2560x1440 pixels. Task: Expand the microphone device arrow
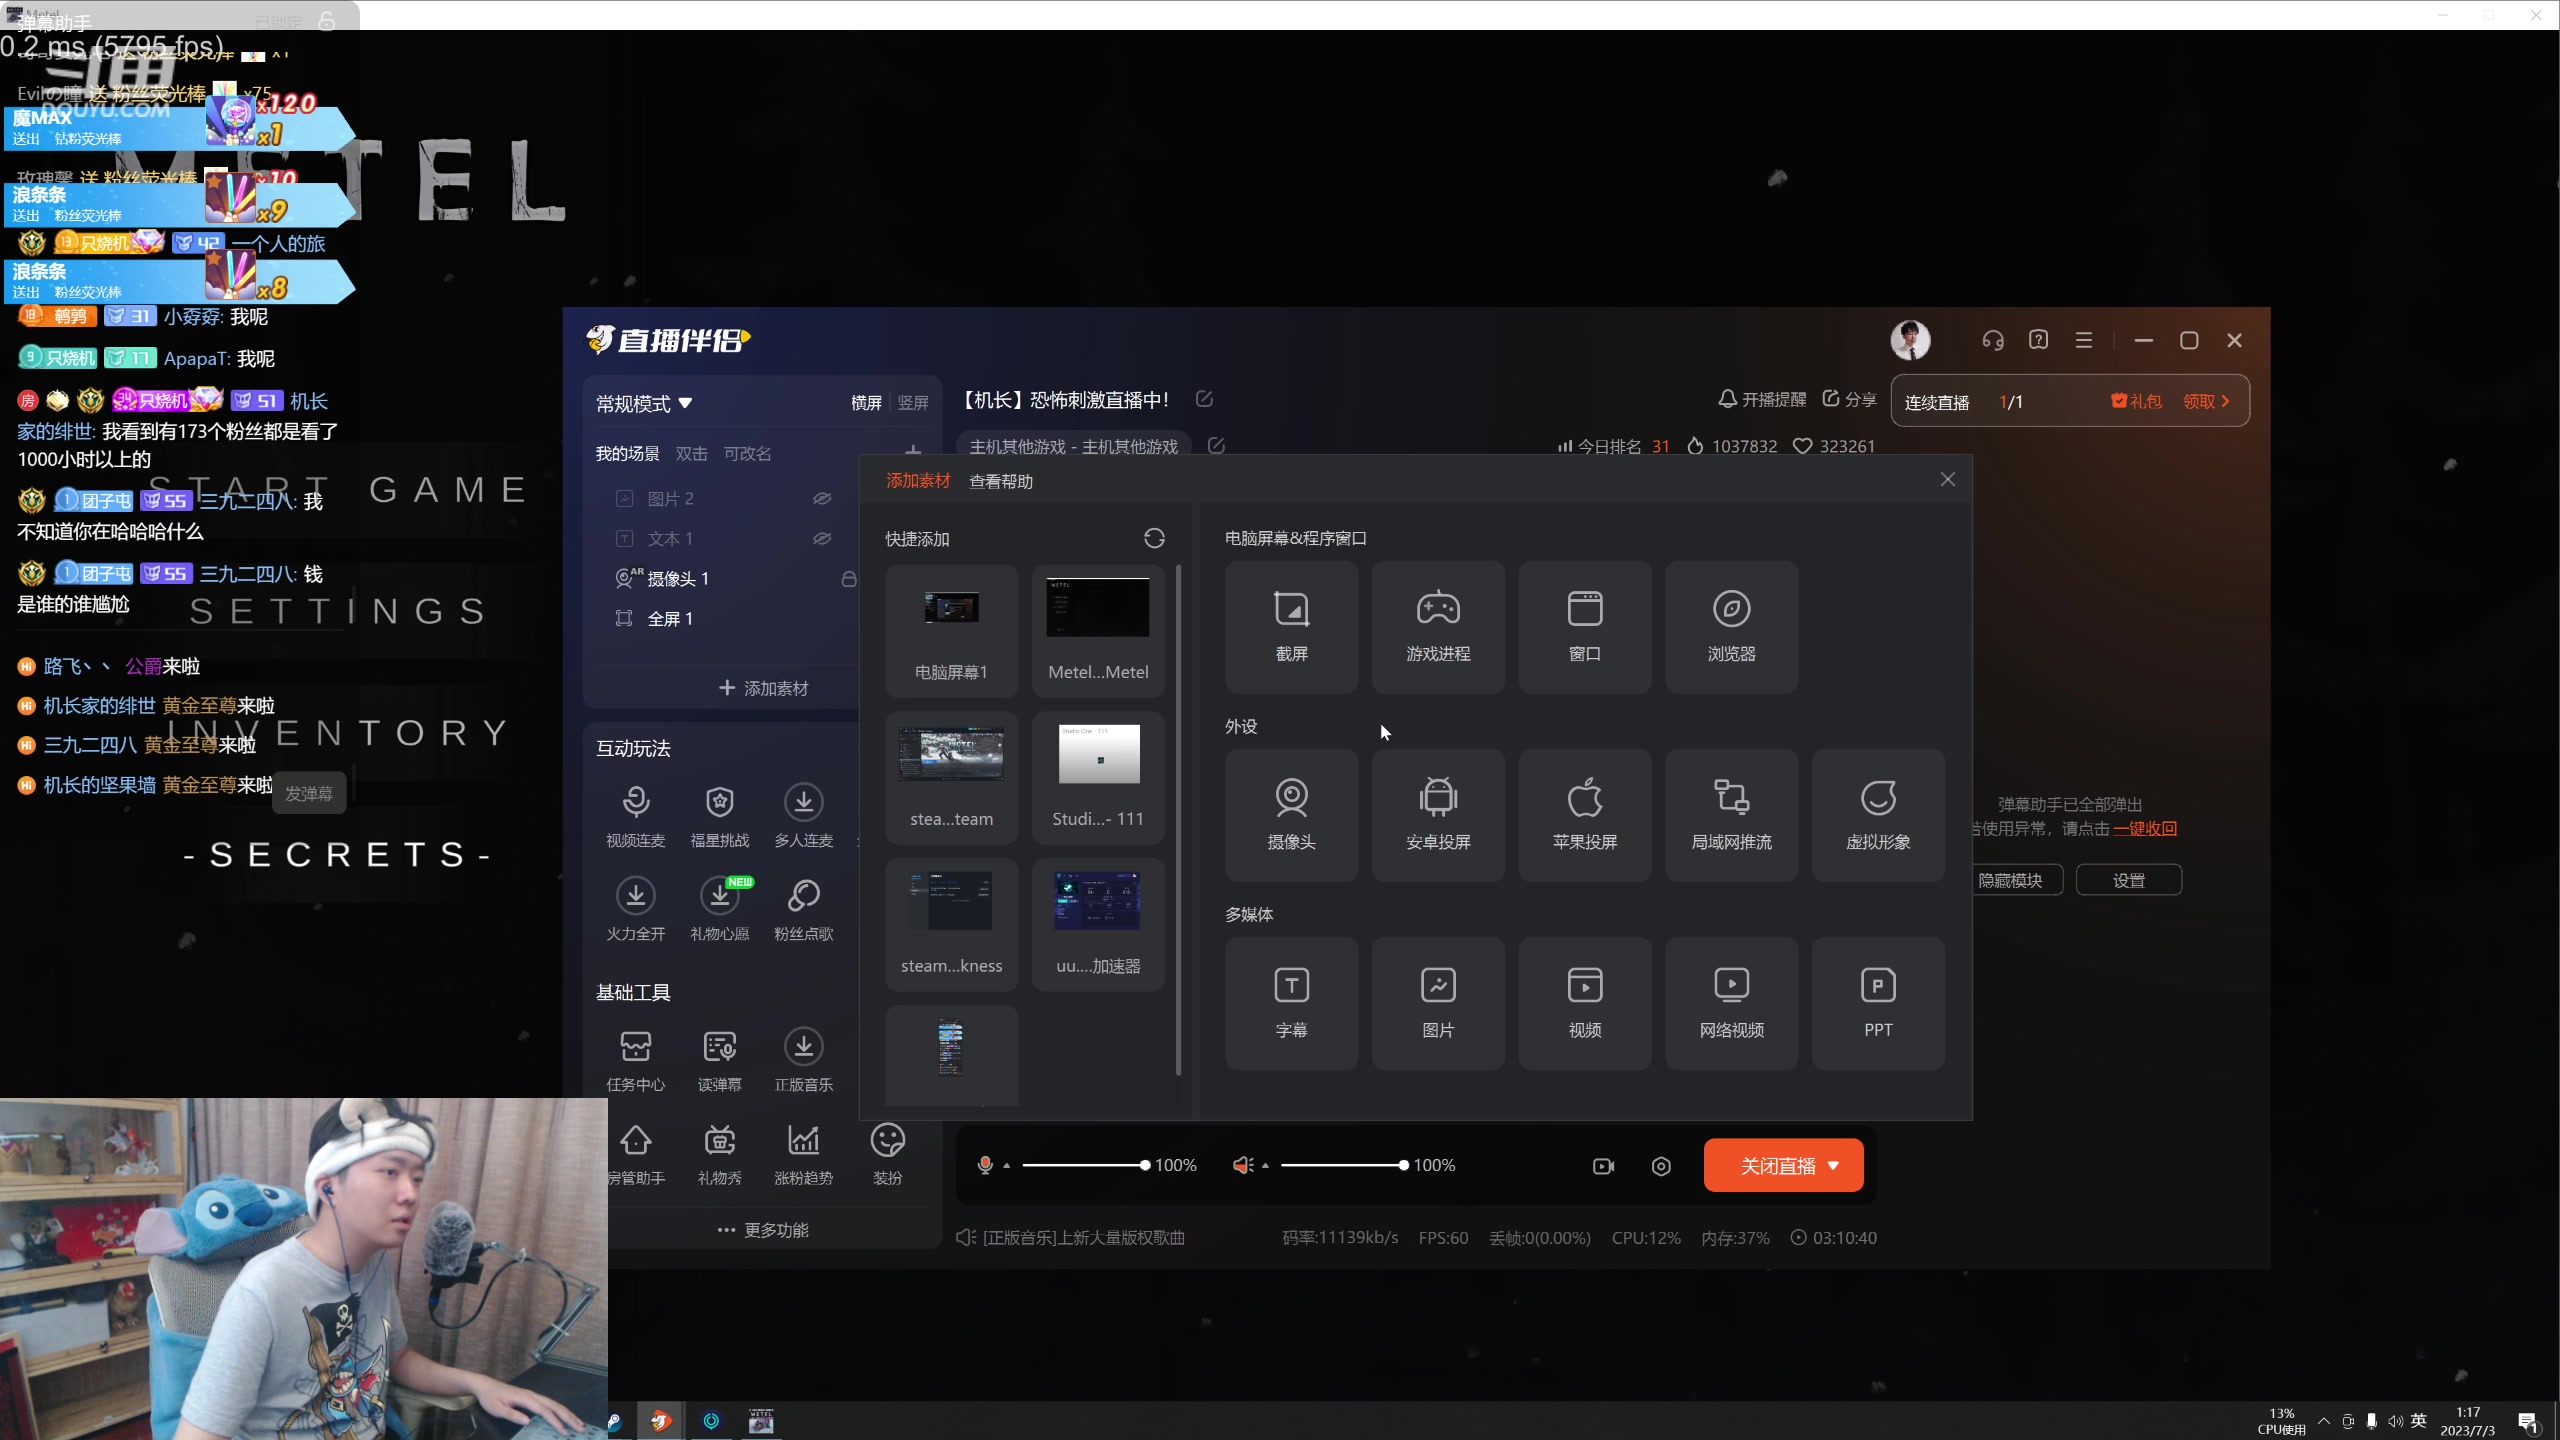point(1006,1165)
